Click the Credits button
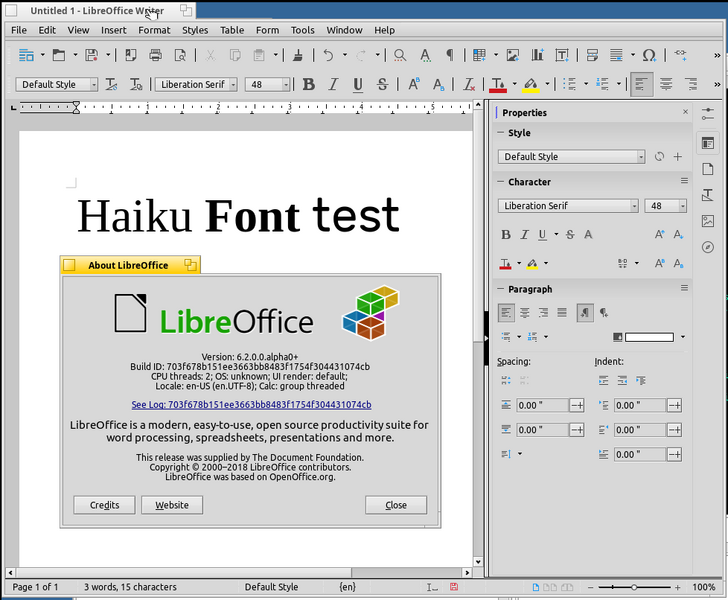Image resolution: width=728 pixels, height=600 pixels. [x=104, y=505]
